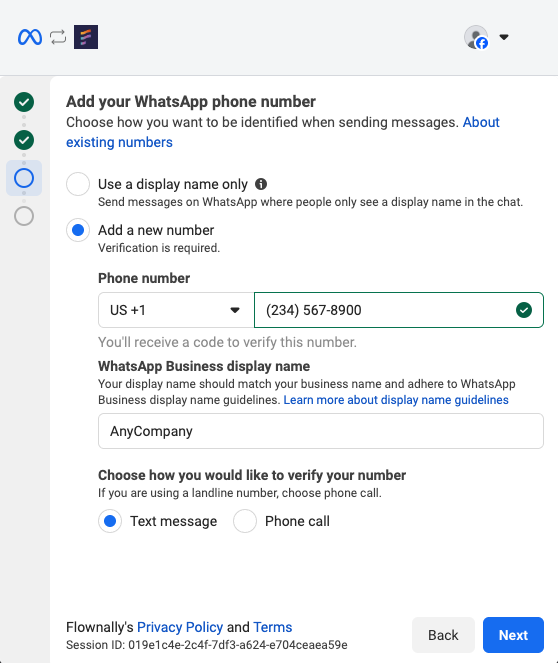Click the Flownally app logo icon
The image size is (558, 663).
86,37
